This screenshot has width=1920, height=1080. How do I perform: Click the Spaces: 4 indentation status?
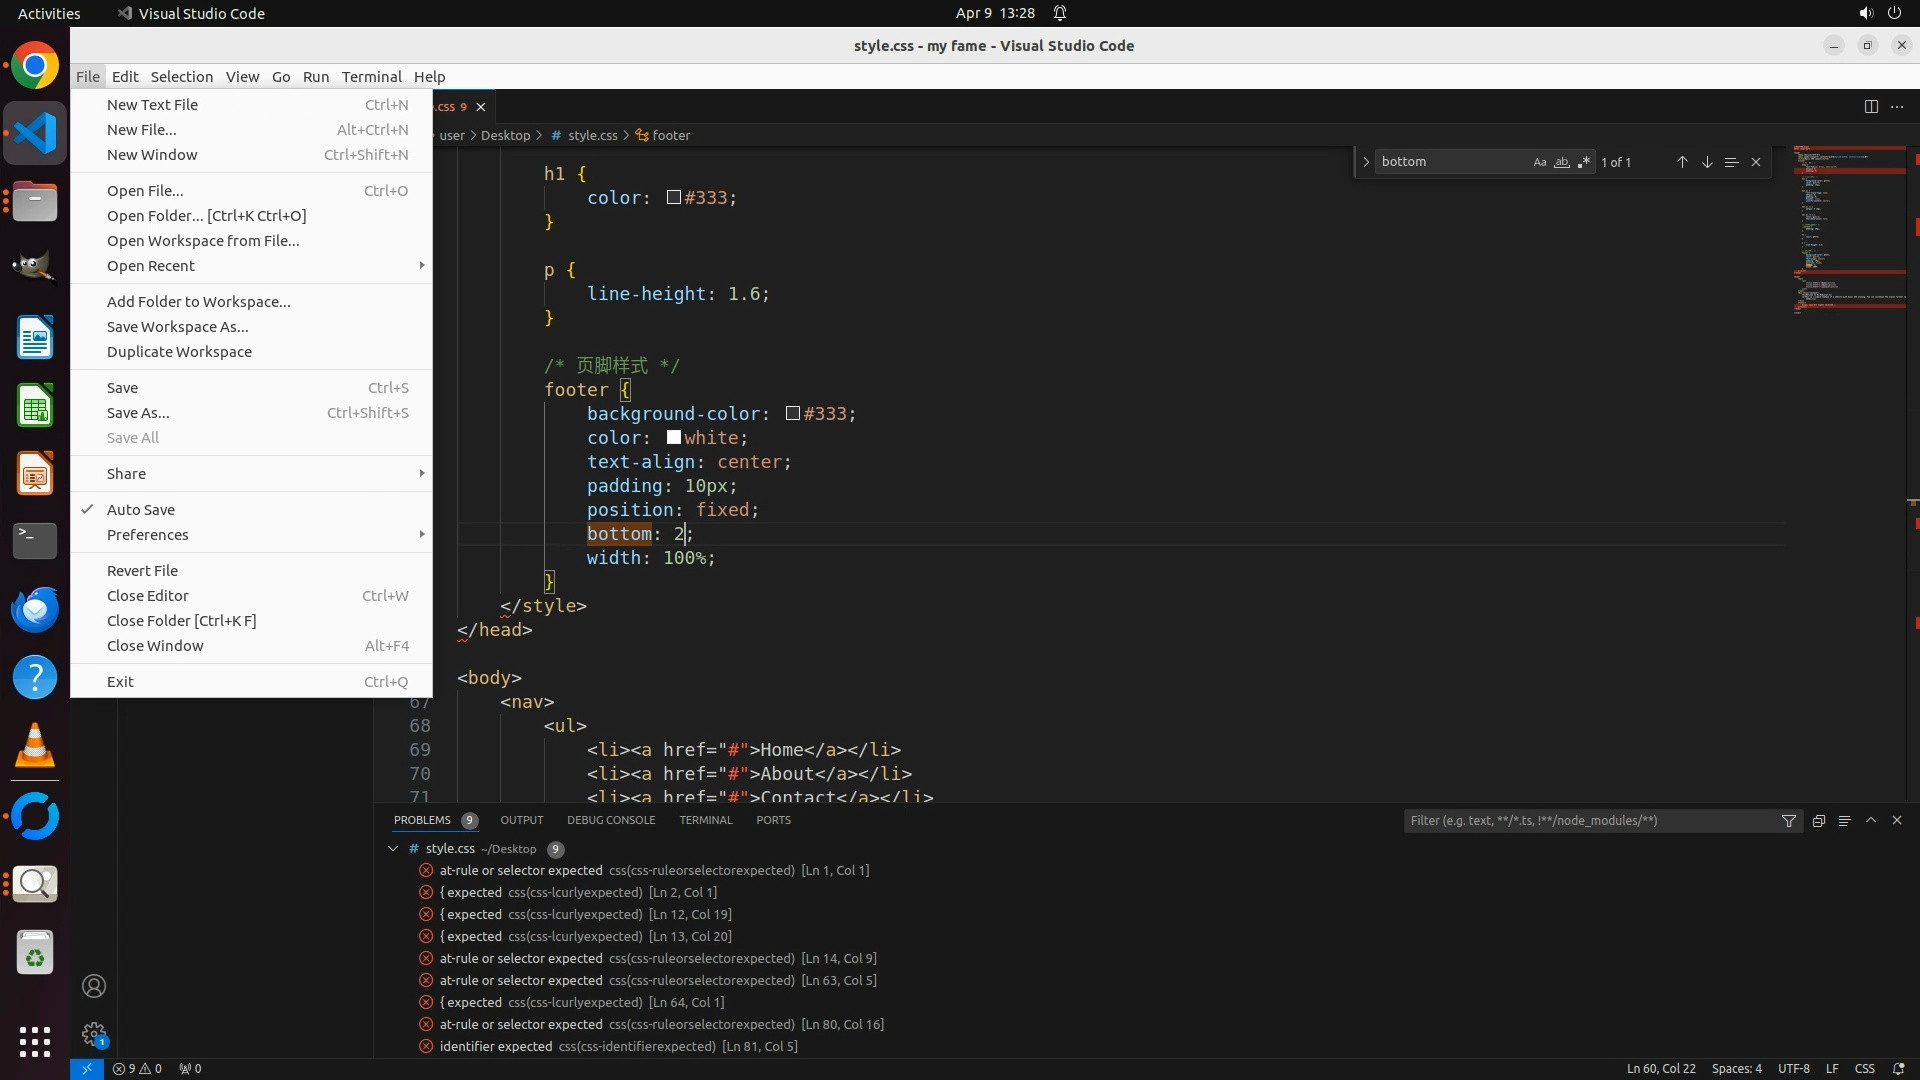point(1736,1069)
